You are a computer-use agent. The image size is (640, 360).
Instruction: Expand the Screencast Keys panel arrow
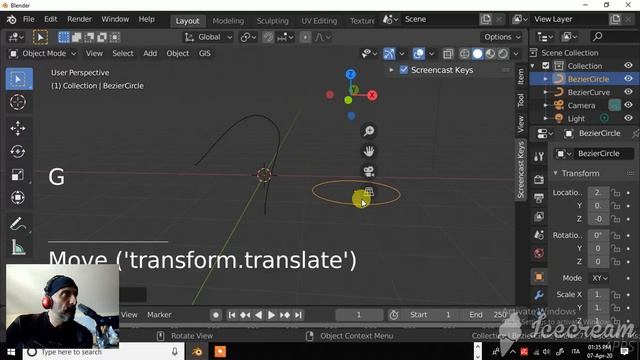click(391, 70)
